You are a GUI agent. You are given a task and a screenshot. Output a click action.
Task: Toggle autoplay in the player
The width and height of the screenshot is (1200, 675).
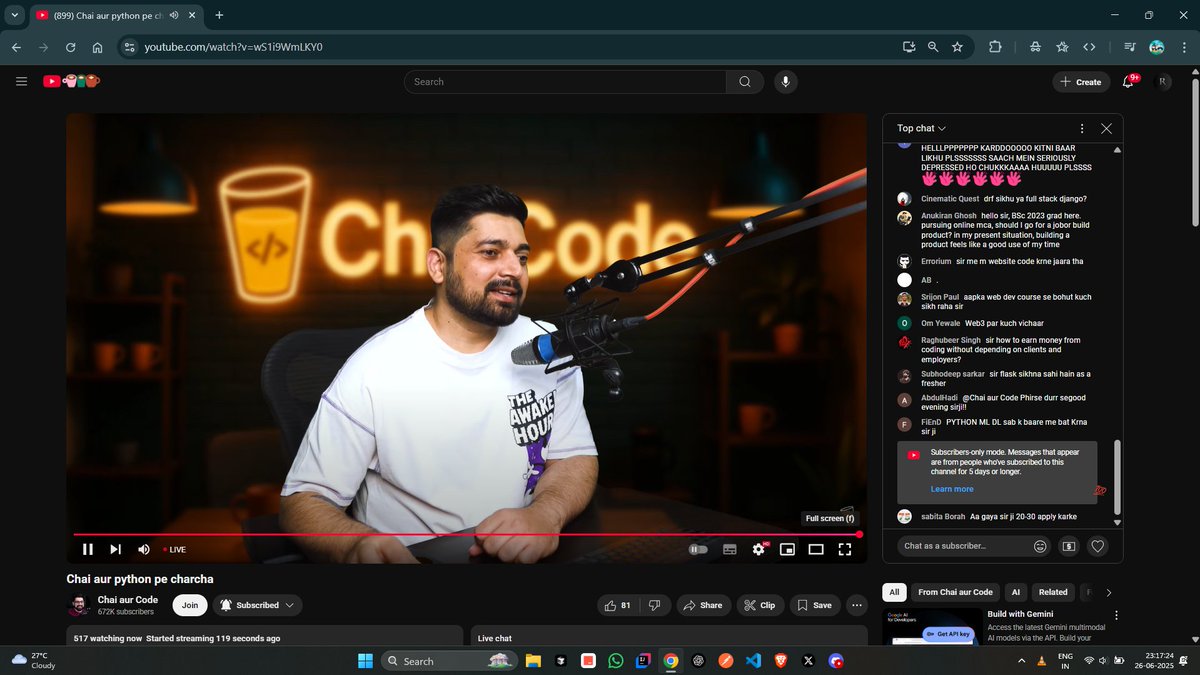click(x=697, y=549)
